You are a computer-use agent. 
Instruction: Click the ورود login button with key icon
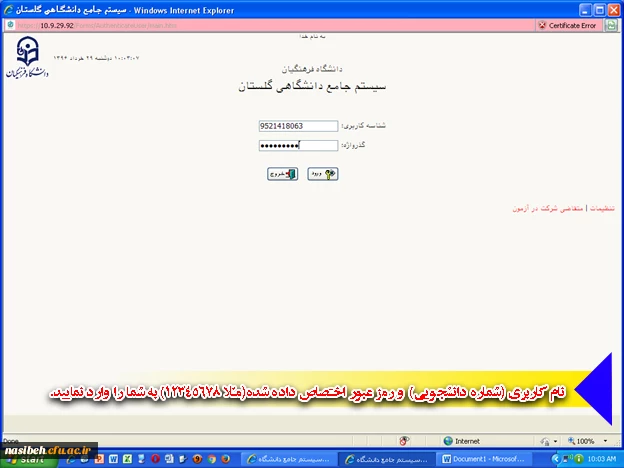322,174
